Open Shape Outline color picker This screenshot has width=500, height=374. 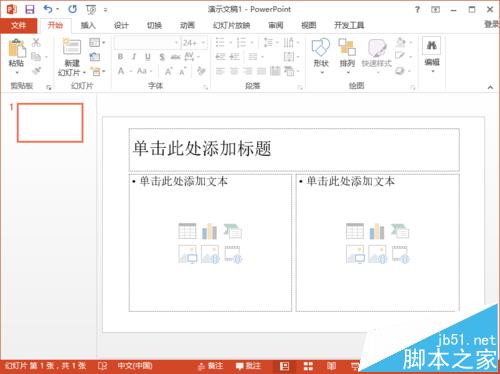(403, 56)
